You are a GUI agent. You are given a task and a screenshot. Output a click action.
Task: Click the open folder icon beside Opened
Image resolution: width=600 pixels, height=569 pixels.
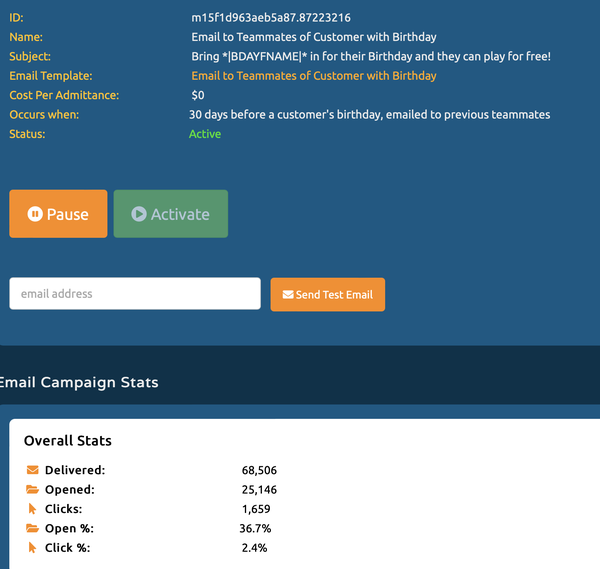(x=33, y=490)
